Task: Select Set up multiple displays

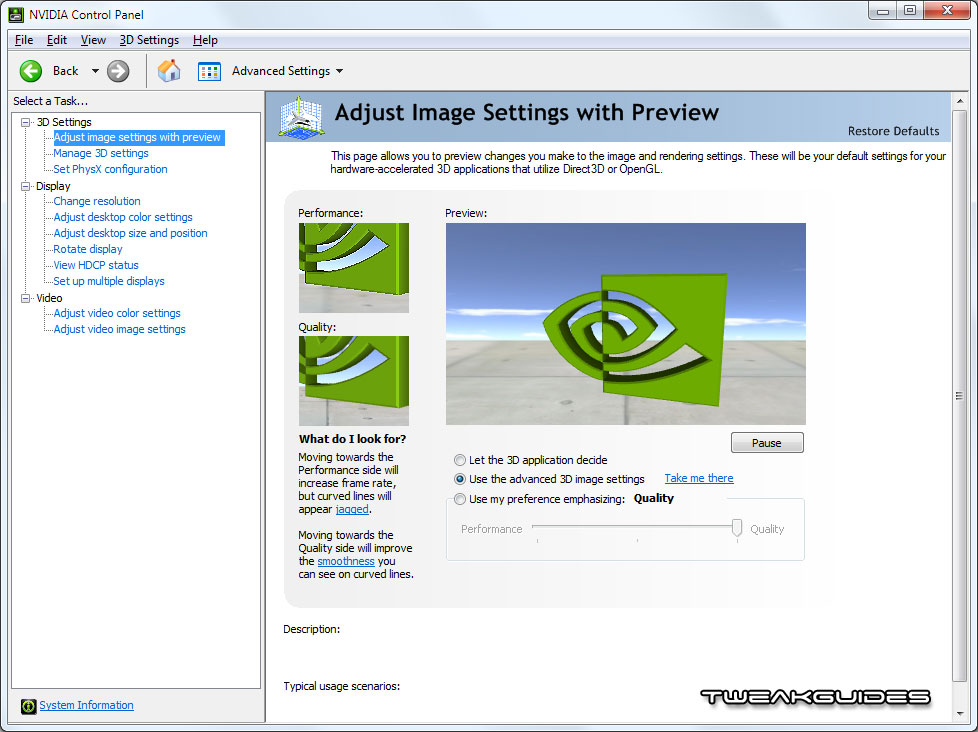Action: (109, 281)
